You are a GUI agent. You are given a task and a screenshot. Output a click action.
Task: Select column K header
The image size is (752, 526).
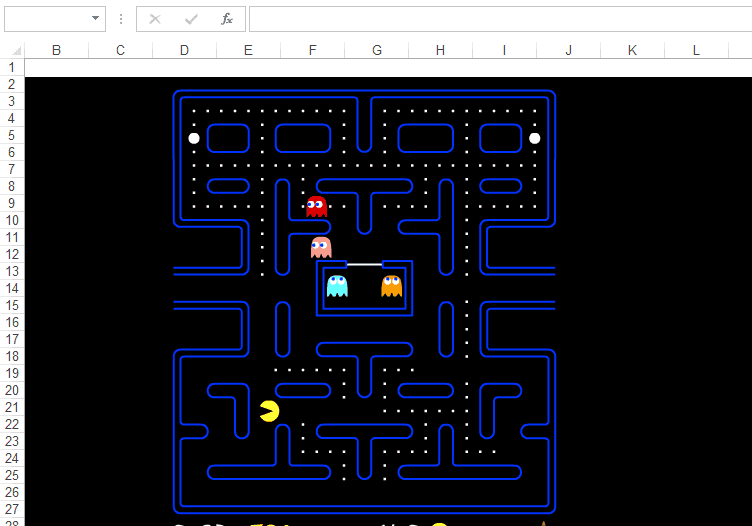tap(633, 50)
